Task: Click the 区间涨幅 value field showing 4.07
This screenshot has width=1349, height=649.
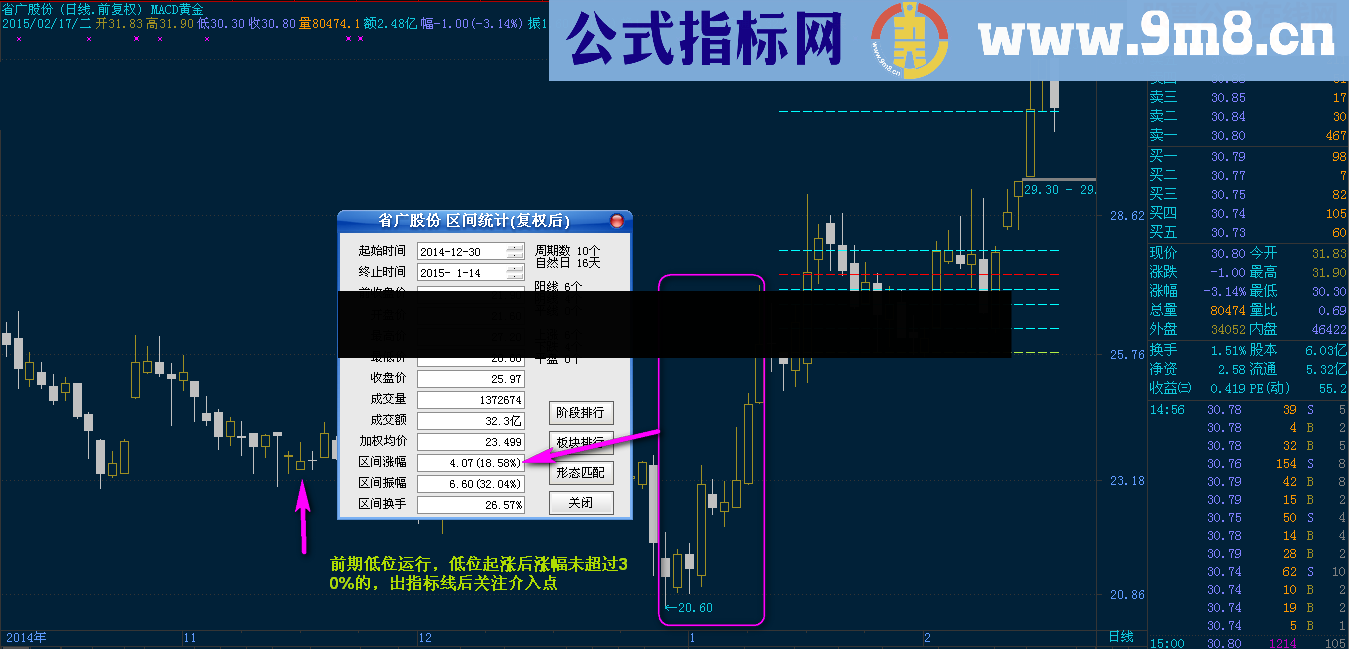Action: point(469,462)
